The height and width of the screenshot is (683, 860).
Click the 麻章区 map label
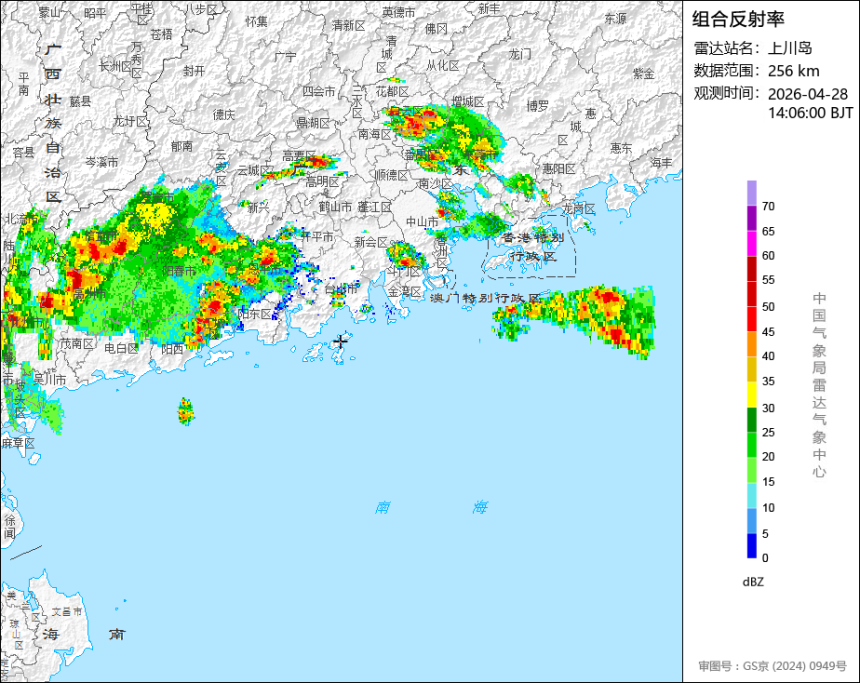[x=18, y=443]
